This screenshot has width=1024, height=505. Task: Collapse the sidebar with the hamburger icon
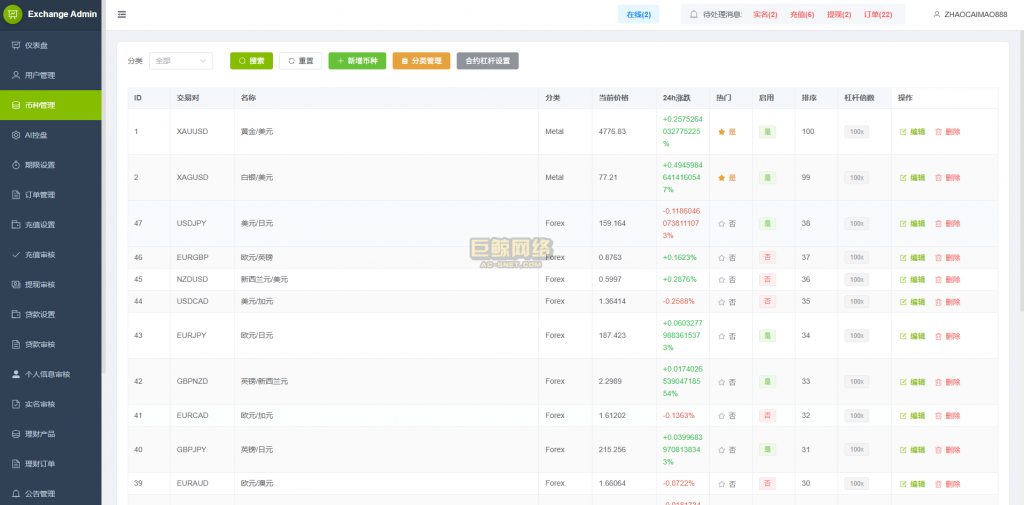[122, 14]
